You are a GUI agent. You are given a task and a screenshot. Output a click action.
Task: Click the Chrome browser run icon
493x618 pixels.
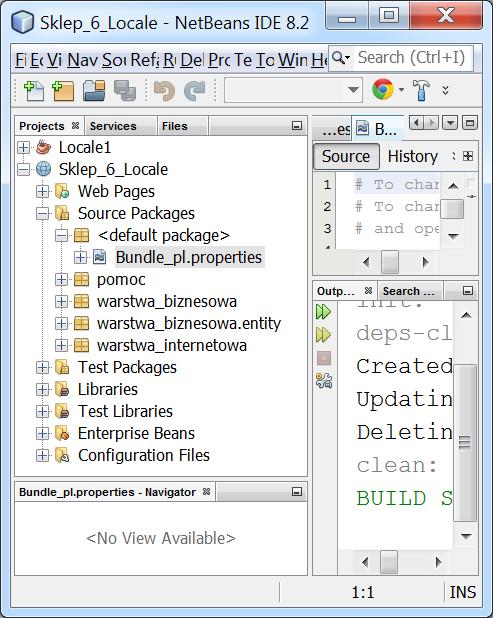point(383,89)
